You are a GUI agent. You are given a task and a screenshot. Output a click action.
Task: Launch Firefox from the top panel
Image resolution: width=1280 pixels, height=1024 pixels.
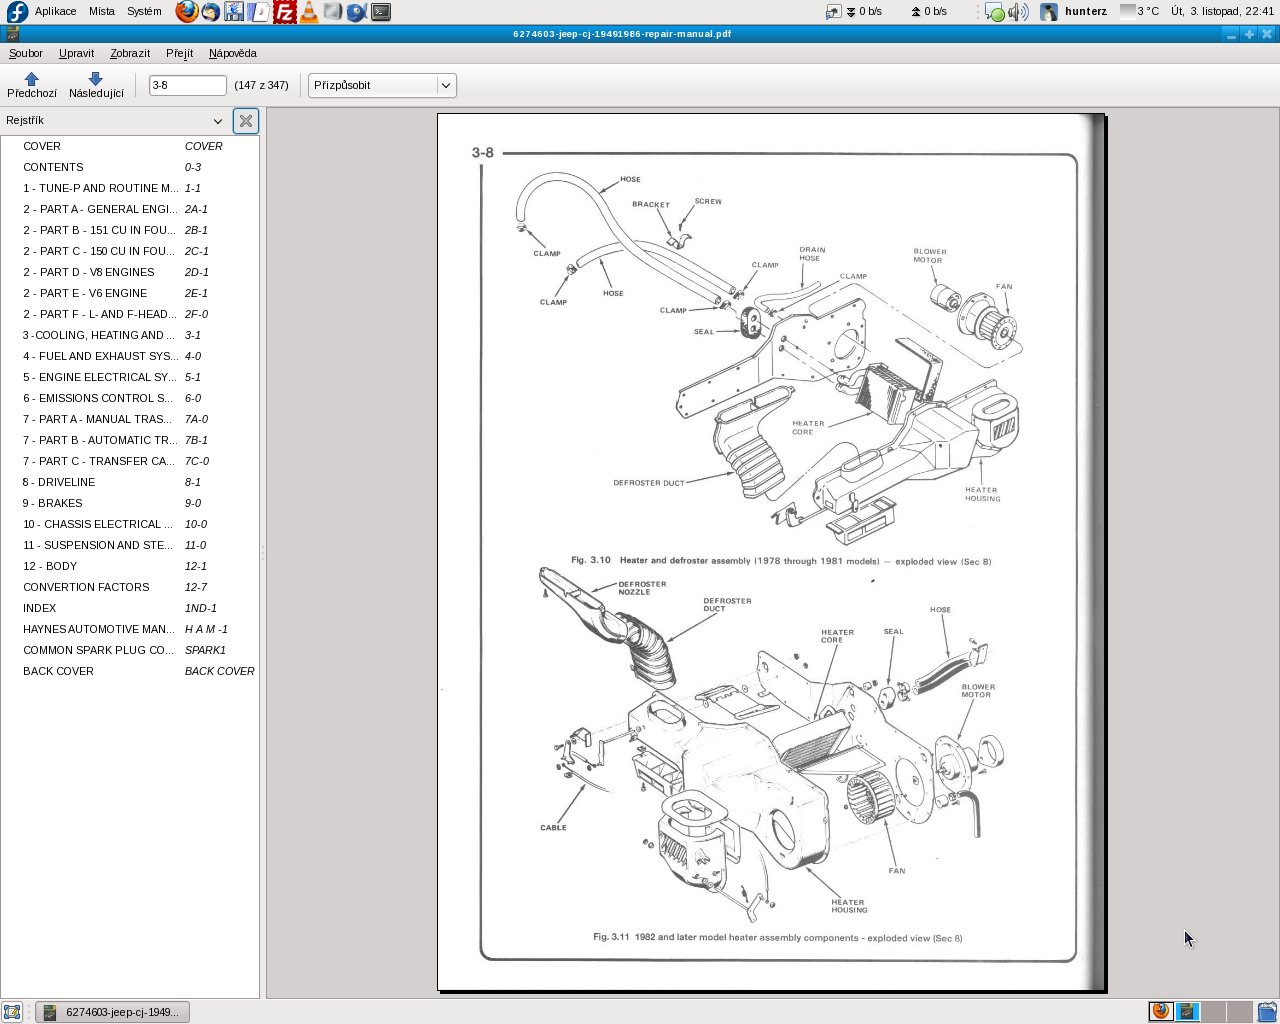click(x=186, y=12)
